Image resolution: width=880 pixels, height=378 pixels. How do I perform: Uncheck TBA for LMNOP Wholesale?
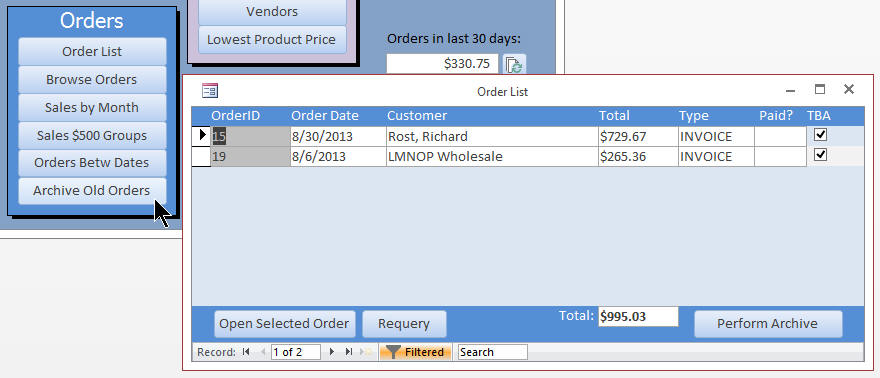pos(821,154)
